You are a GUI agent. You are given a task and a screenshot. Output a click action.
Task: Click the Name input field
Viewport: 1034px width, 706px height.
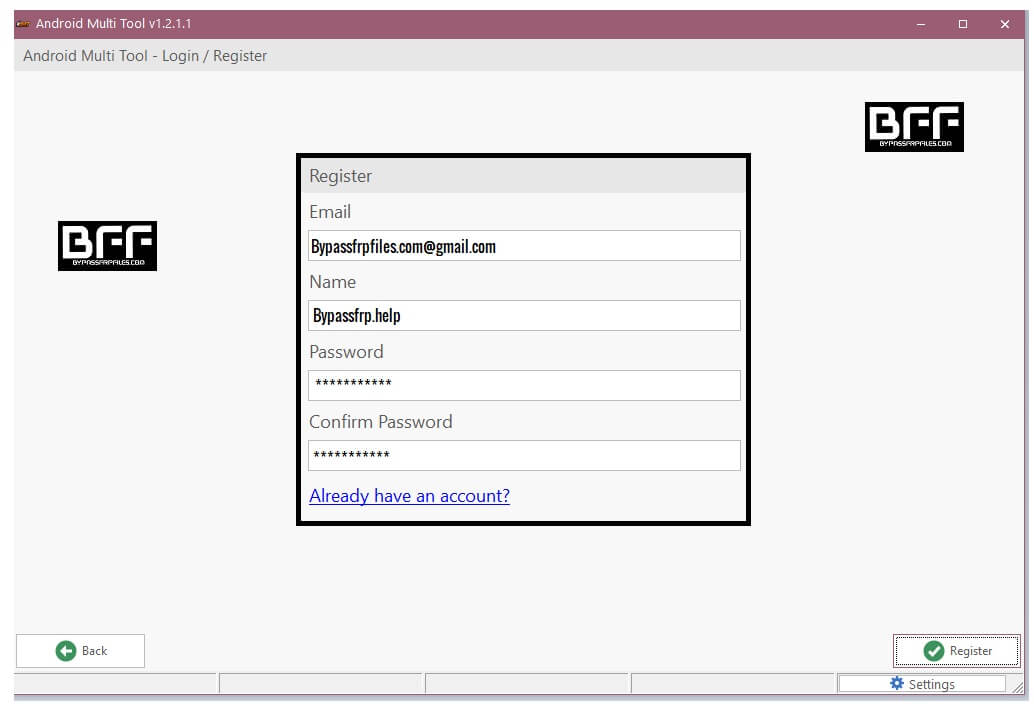tap(523, 315)
